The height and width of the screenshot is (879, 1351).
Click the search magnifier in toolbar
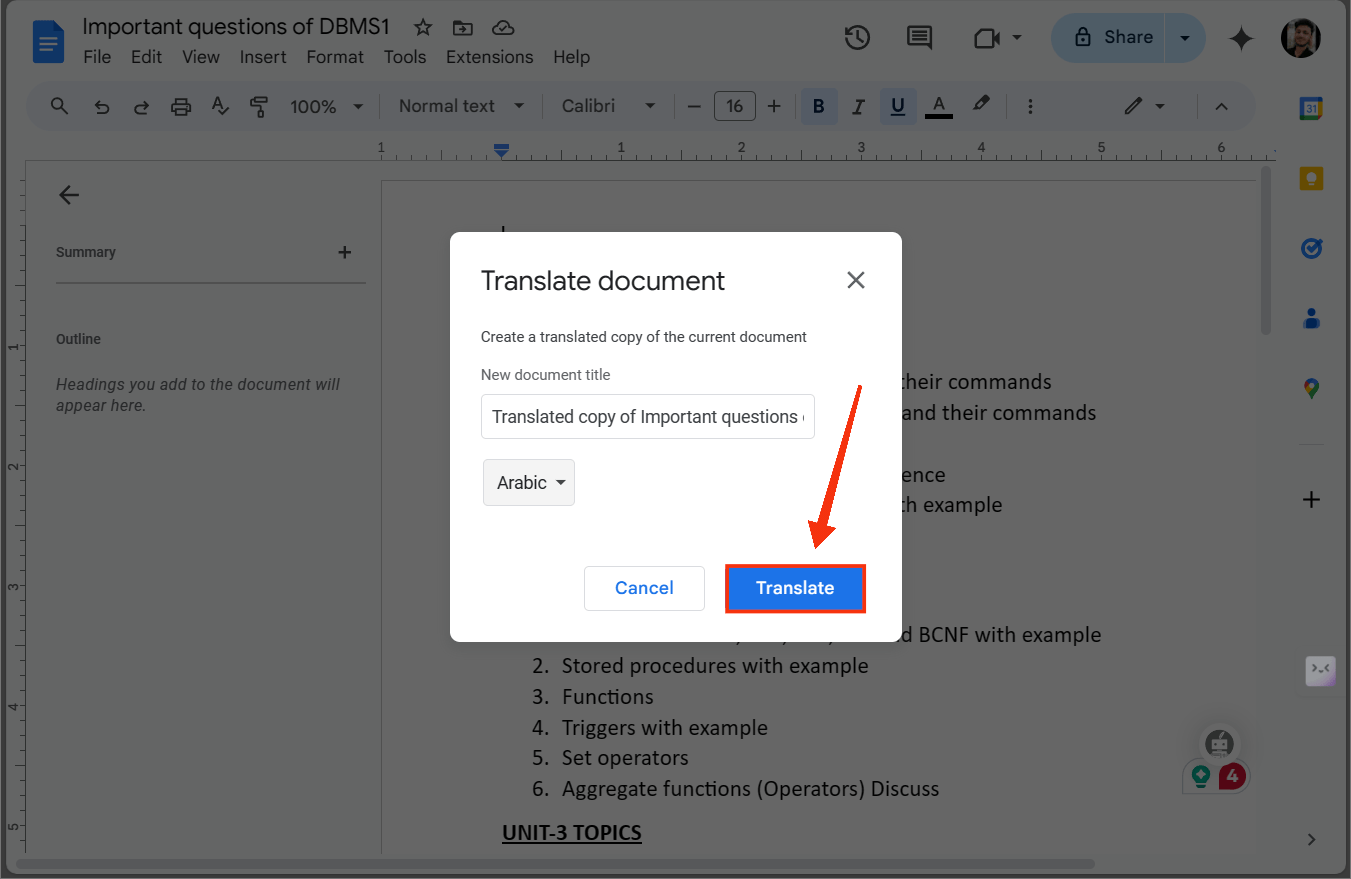pyautogui.click(x=59, y=106)
